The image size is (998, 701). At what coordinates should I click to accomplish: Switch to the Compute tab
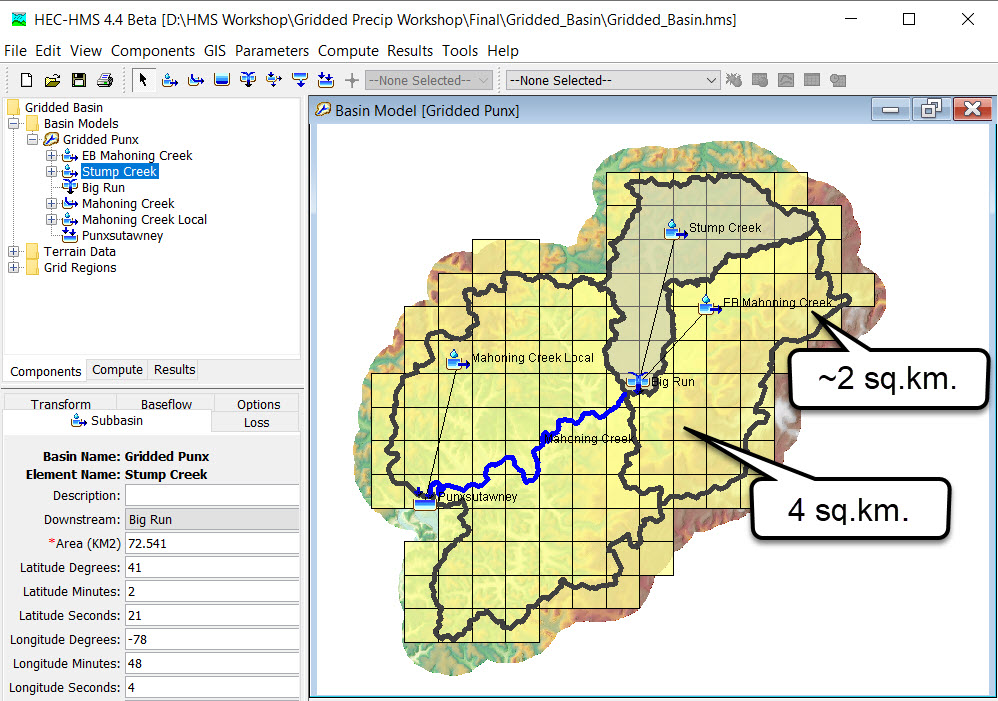click(x=117, y=370)
